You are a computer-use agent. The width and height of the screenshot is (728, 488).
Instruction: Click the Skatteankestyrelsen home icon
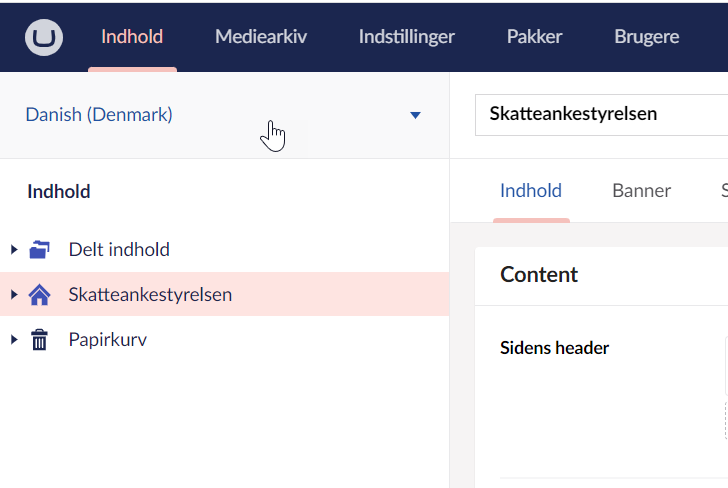click(40, 295)
